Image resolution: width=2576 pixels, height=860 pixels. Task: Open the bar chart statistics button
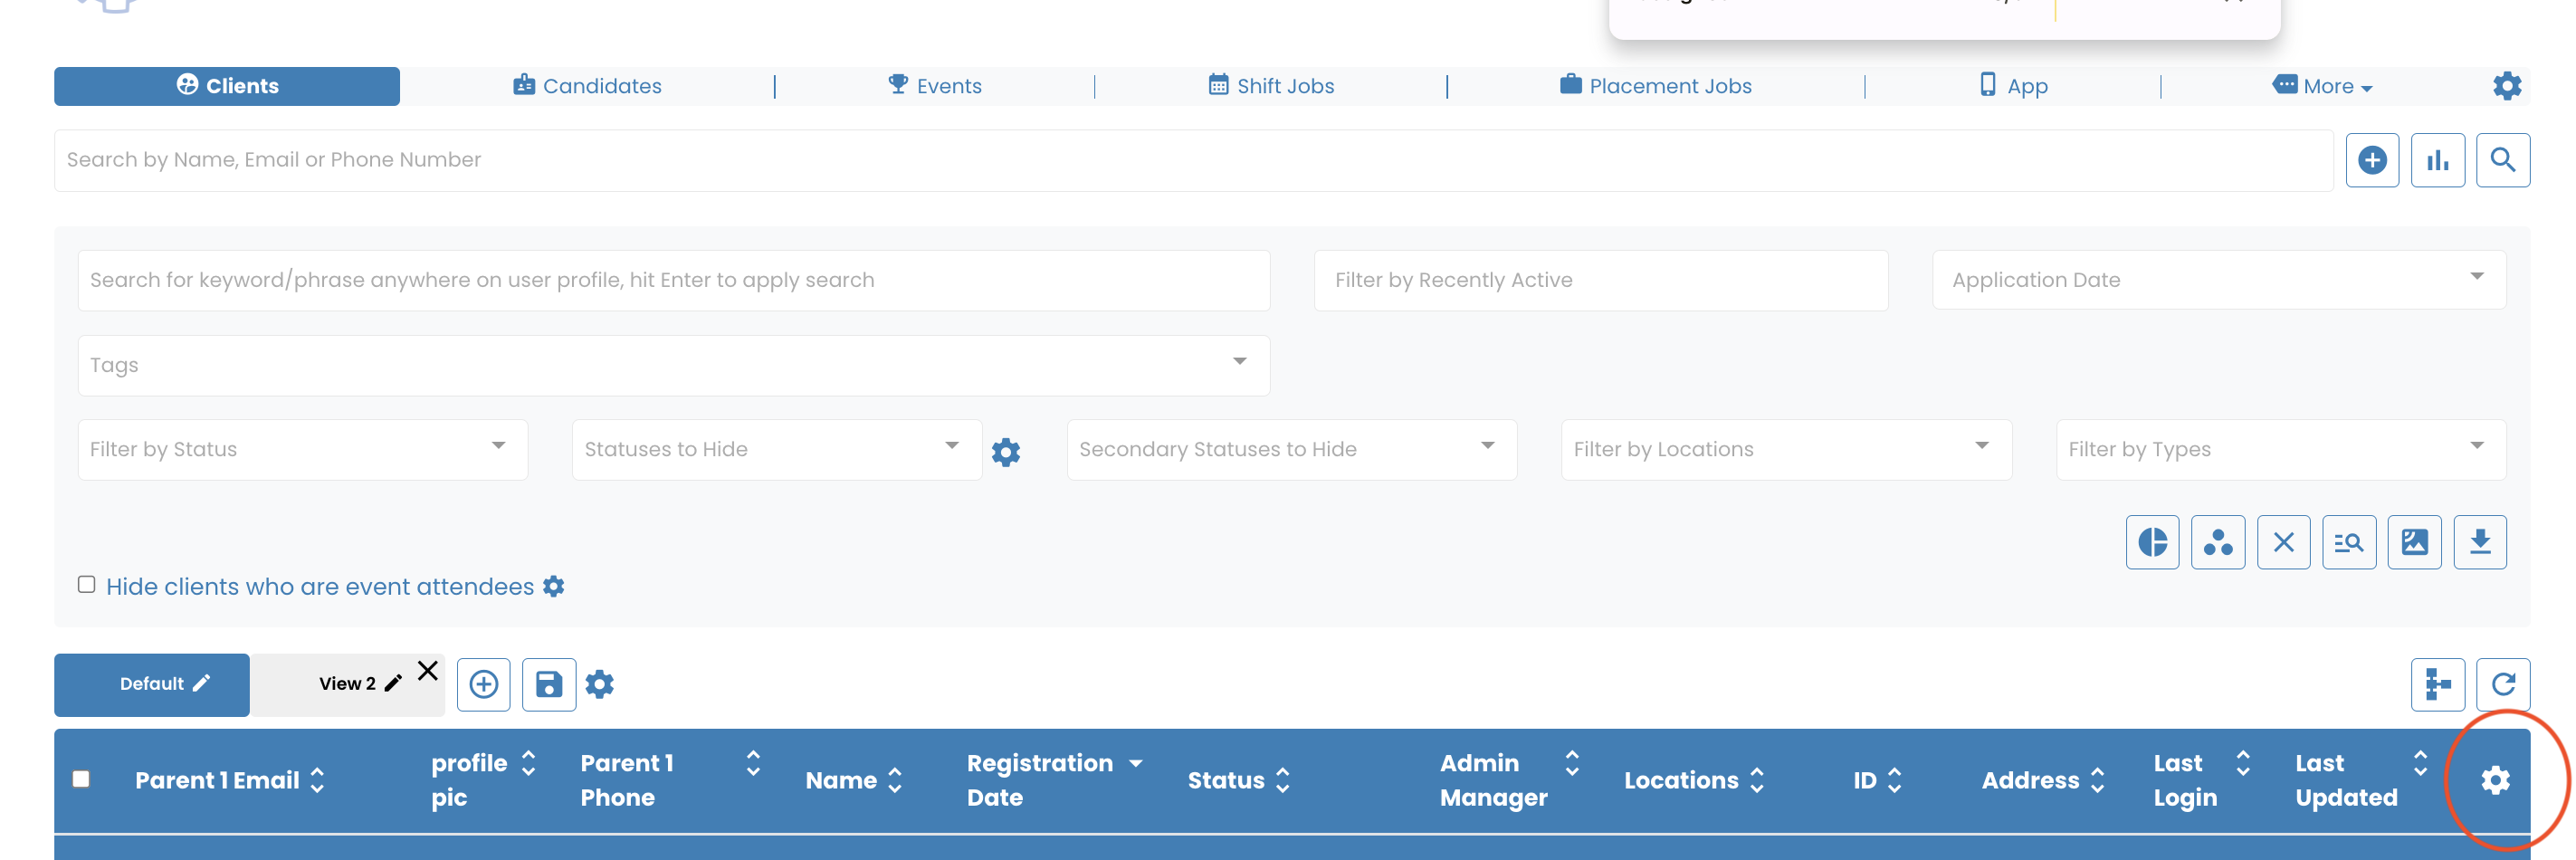pos(2437,160)
